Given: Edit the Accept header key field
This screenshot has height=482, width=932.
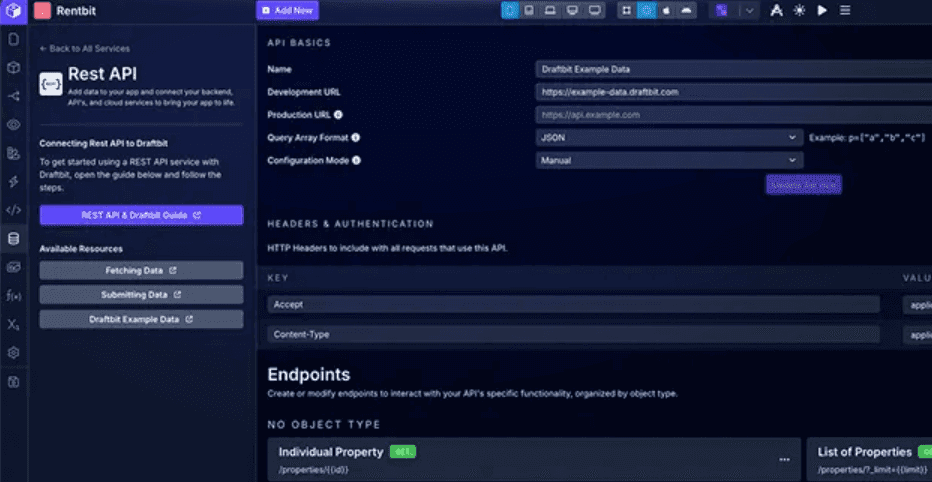Looking at the screenshot, I should click(574, 304).
